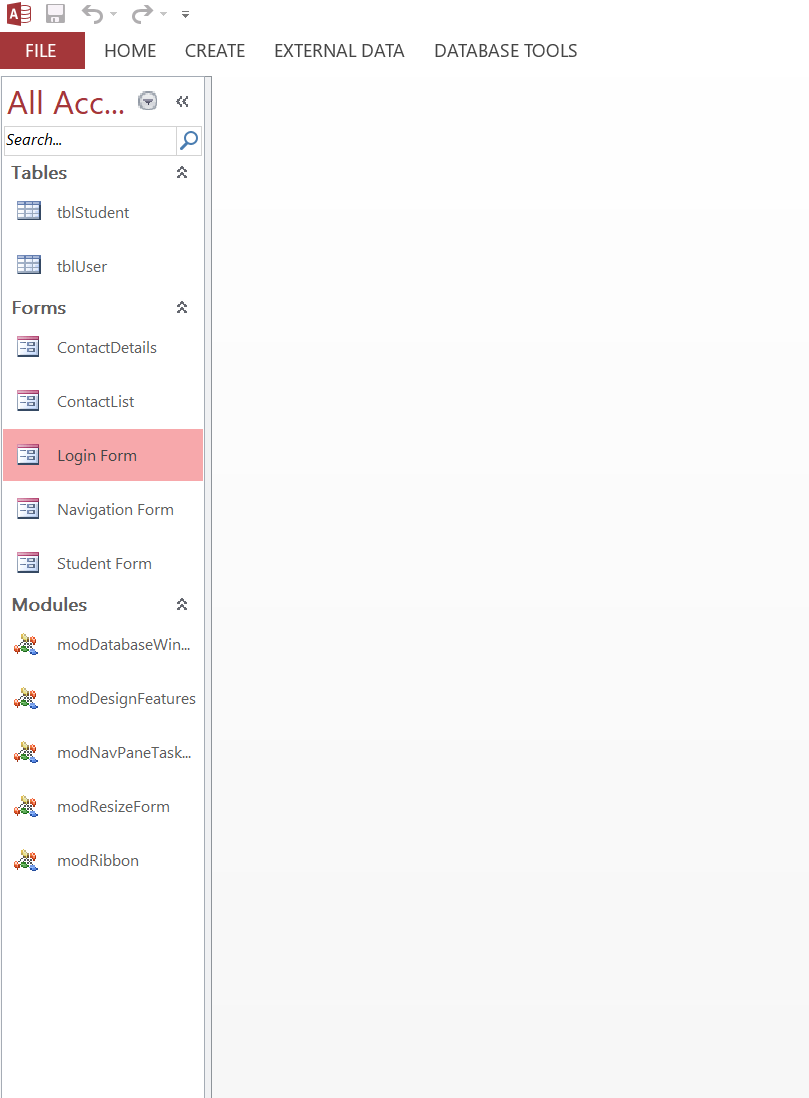
Task: Click the Login Form icon
Action: click(x=28, y=454)
